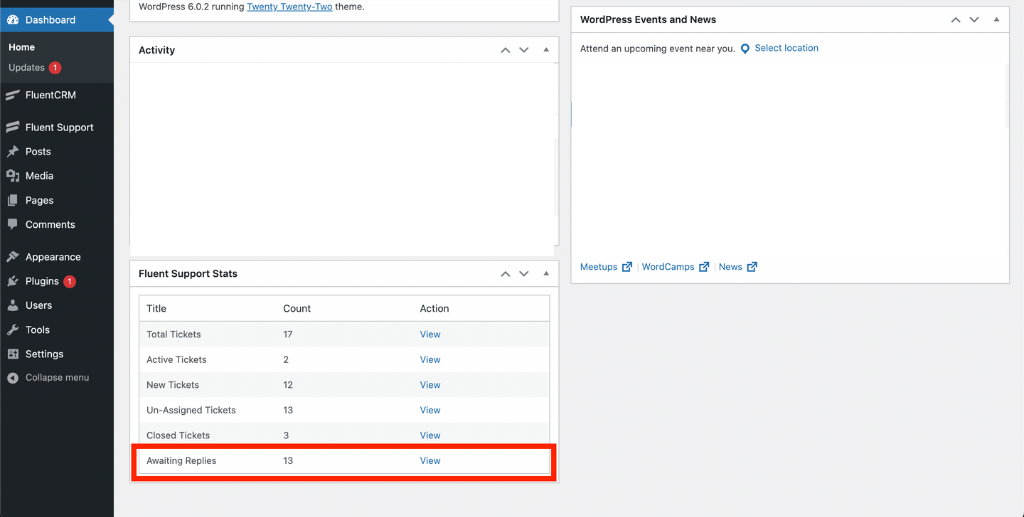Click the Tools wrench icon

click(x=12, y=330)
